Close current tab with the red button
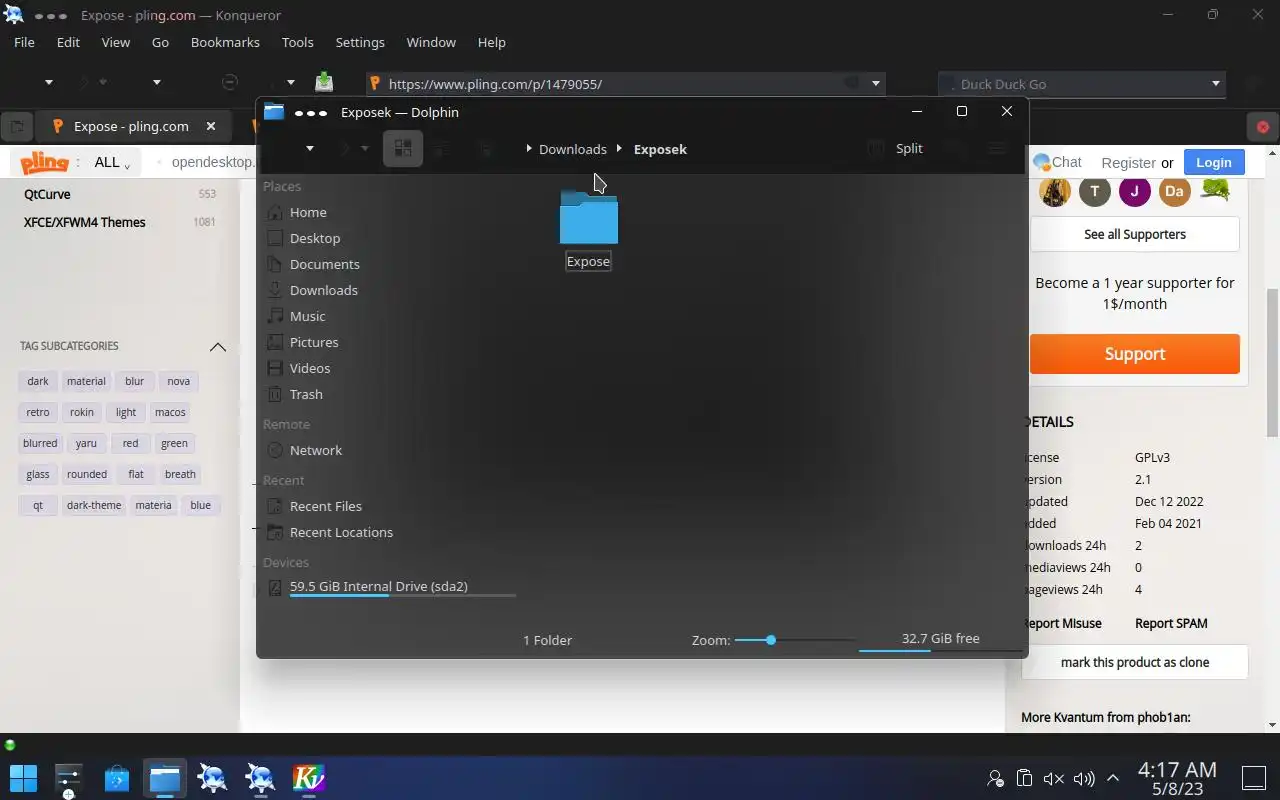Viewport: 1280px width, 800px height. click(1262, 127)
